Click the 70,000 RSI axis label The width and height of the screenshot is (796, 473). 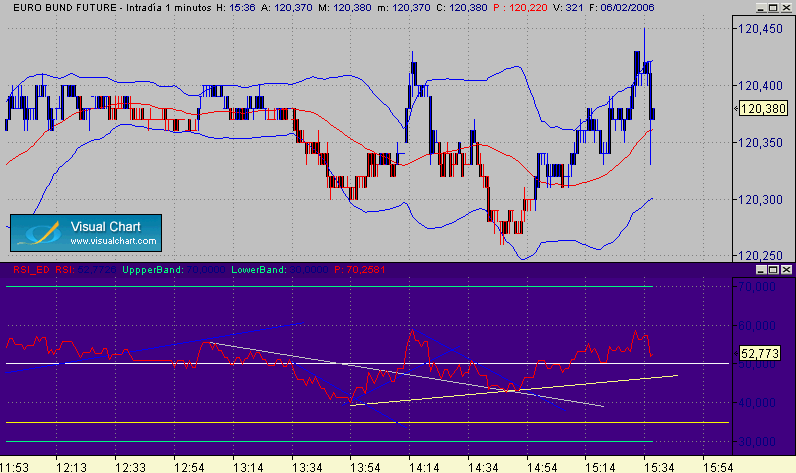coord(756,287)
